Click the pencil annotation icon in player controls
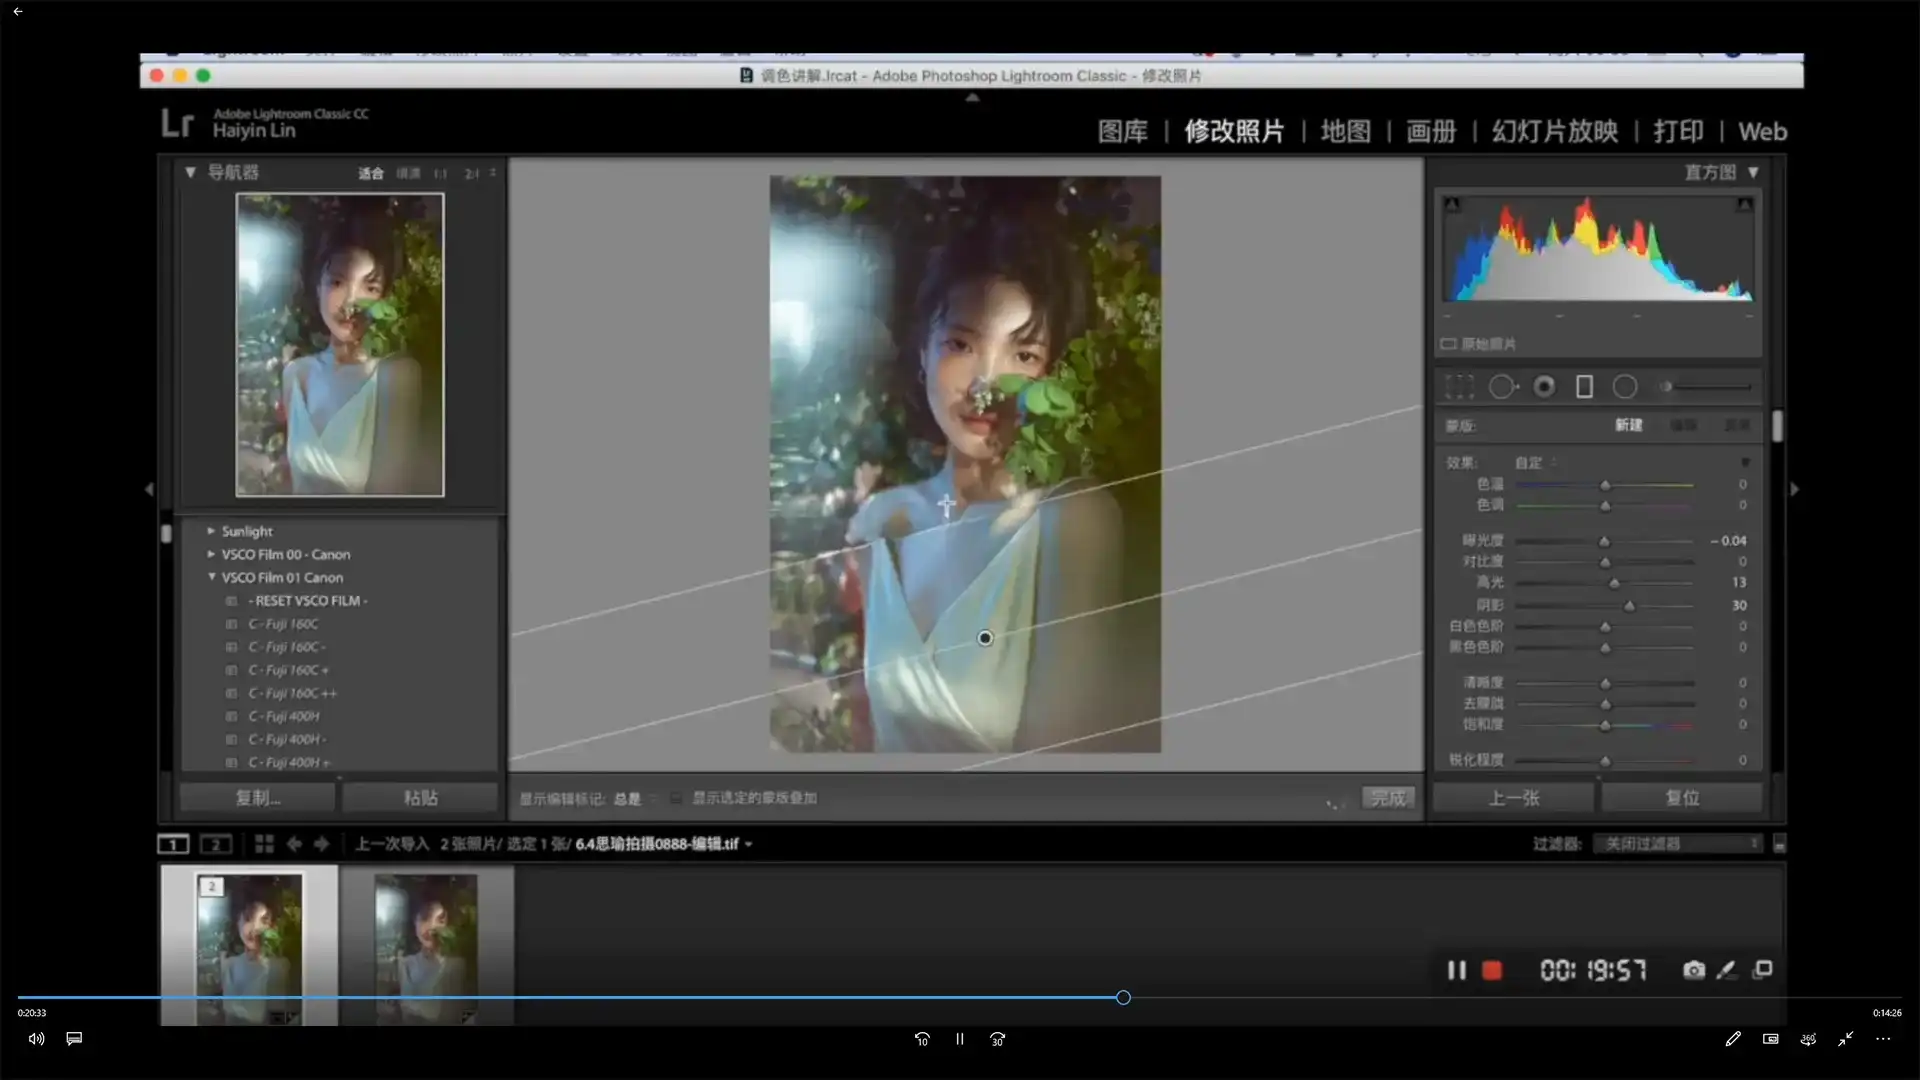The height and width of the screenshot is (1080, 1920). coord(1733,1039)
